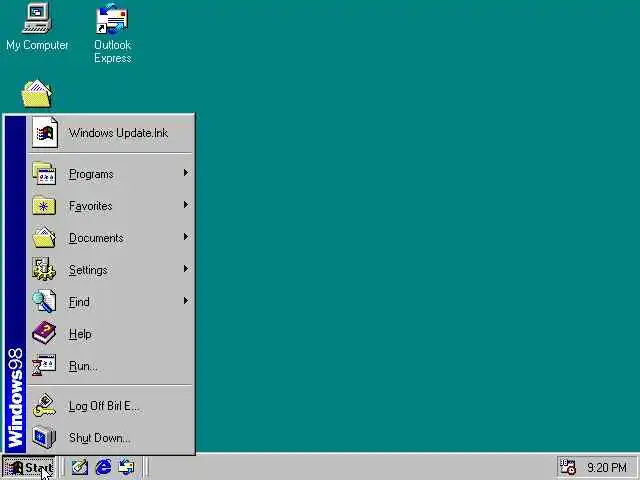
Task: Choose Shut Down... in Start menu
Action: coord(111,437)
